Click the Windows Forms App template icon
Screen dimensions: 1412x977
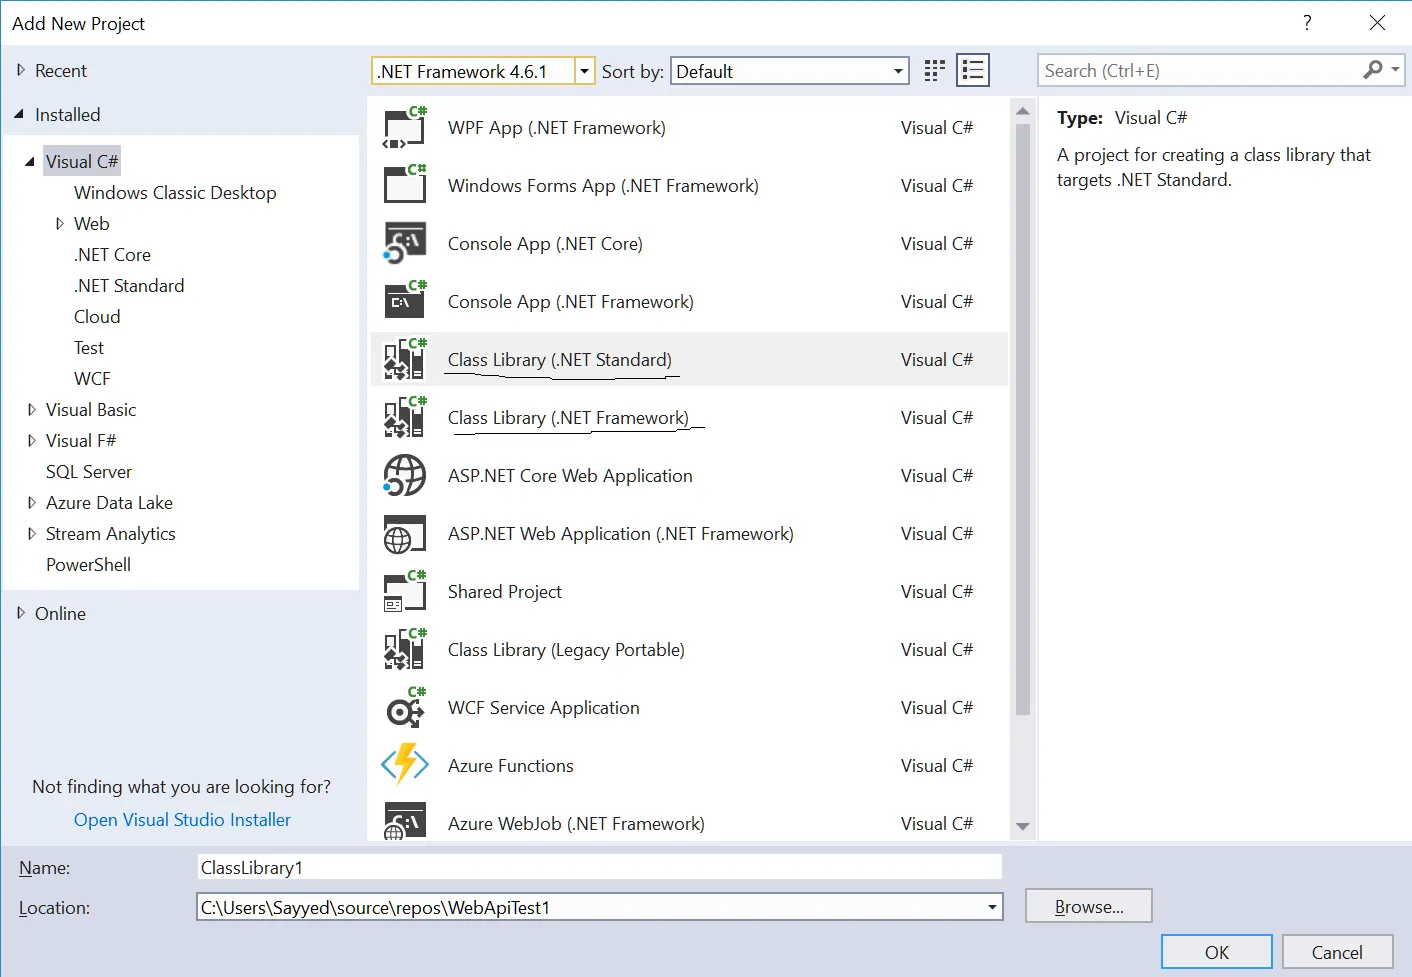(x=405, y=186)
